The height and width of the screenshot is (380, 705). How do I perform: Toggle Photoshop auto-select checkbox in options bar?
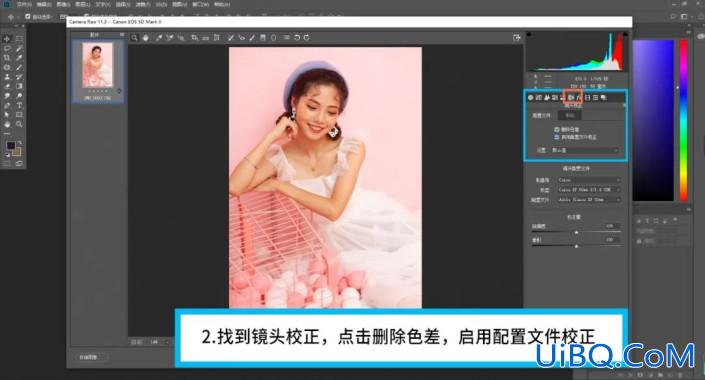(x=28, y=16)
